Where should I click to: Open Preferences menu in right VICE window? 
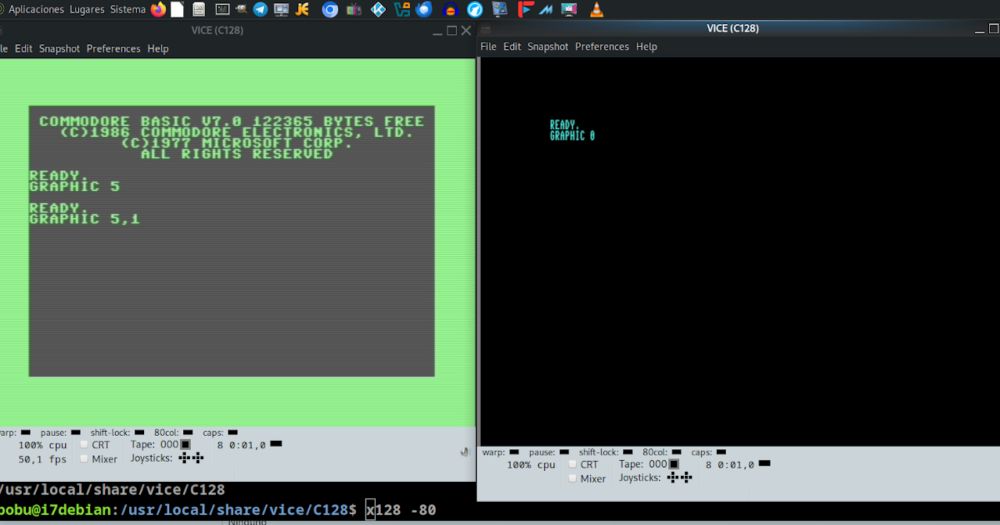[x=601, y=47]
